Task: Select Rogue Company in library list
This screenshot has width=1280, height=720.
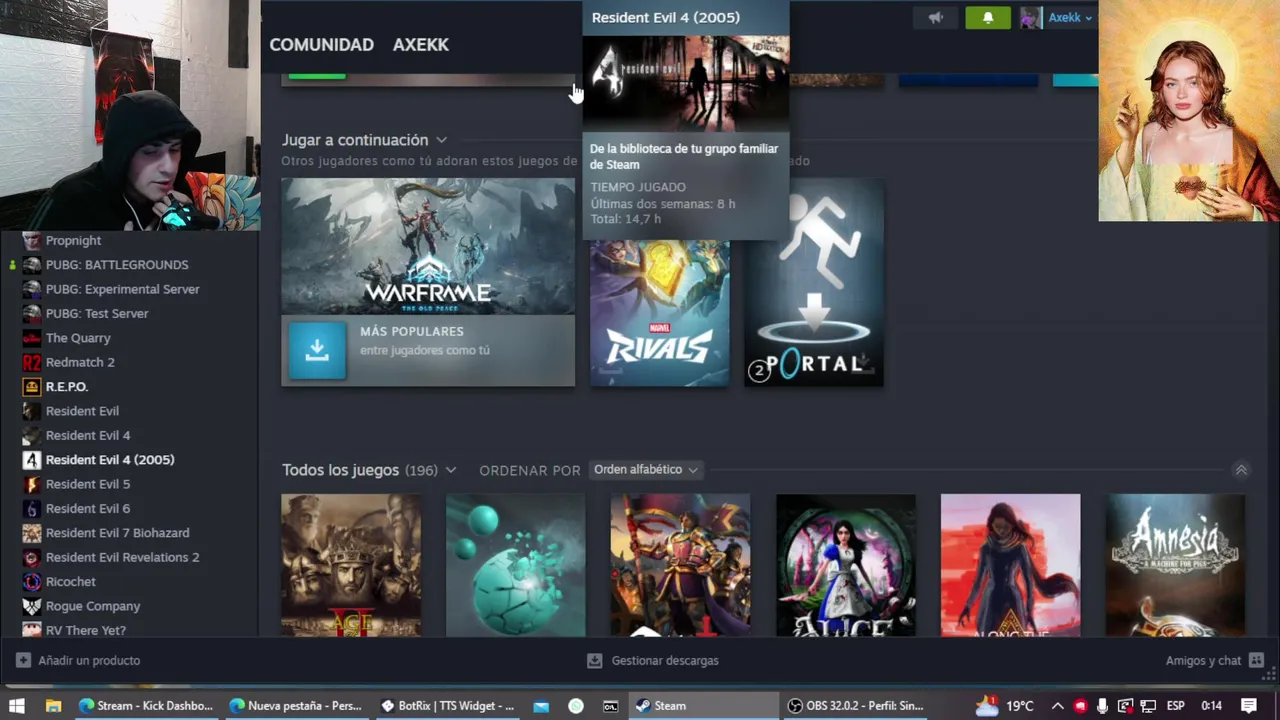Action: (x=93, y=606)
